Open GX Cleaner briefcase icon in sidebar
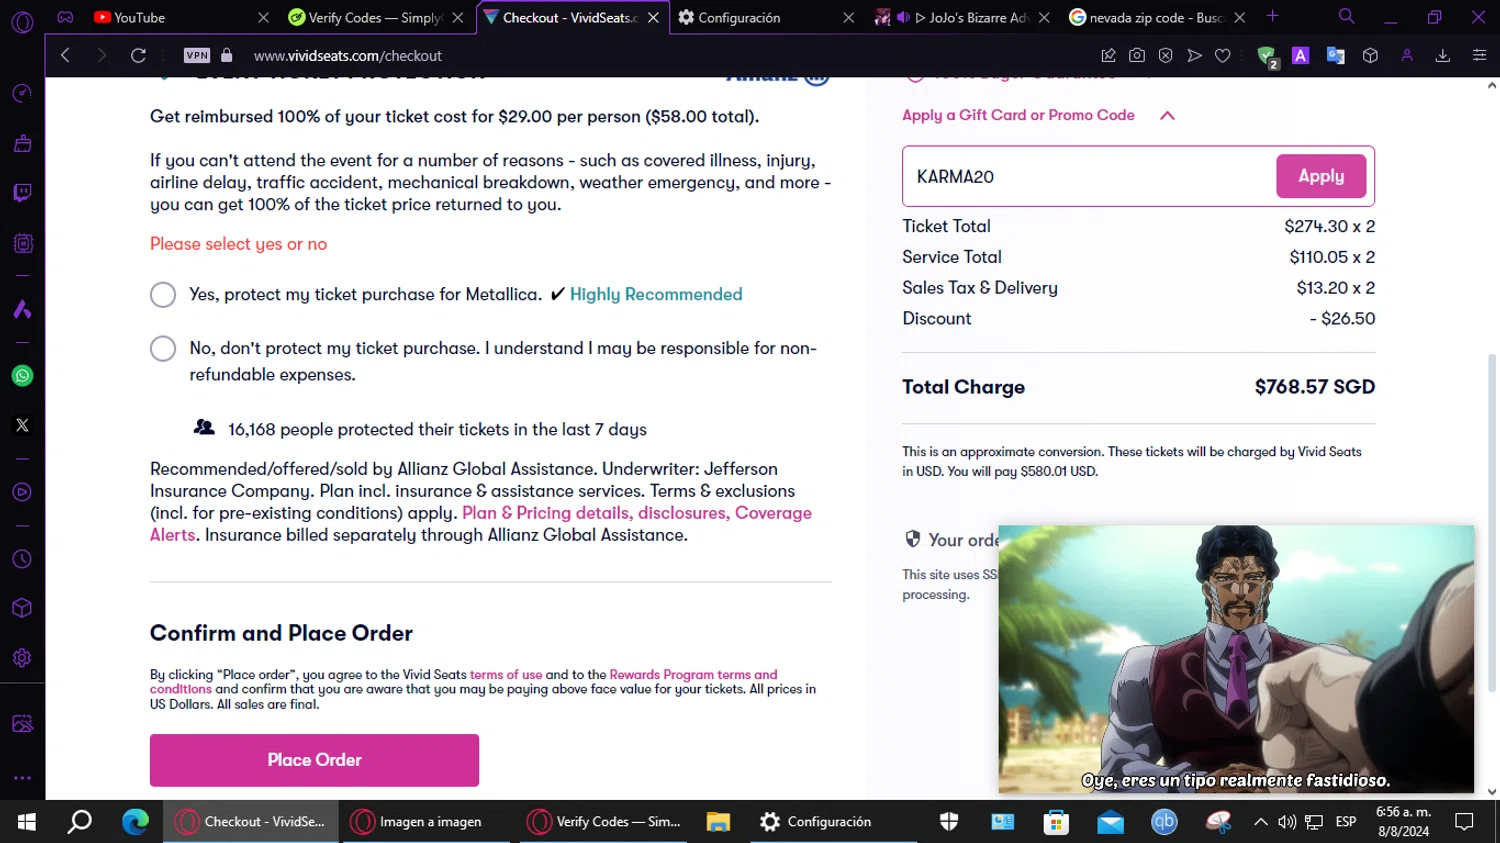The width and height of the screenshot is (1500, 843). [22, 143]
